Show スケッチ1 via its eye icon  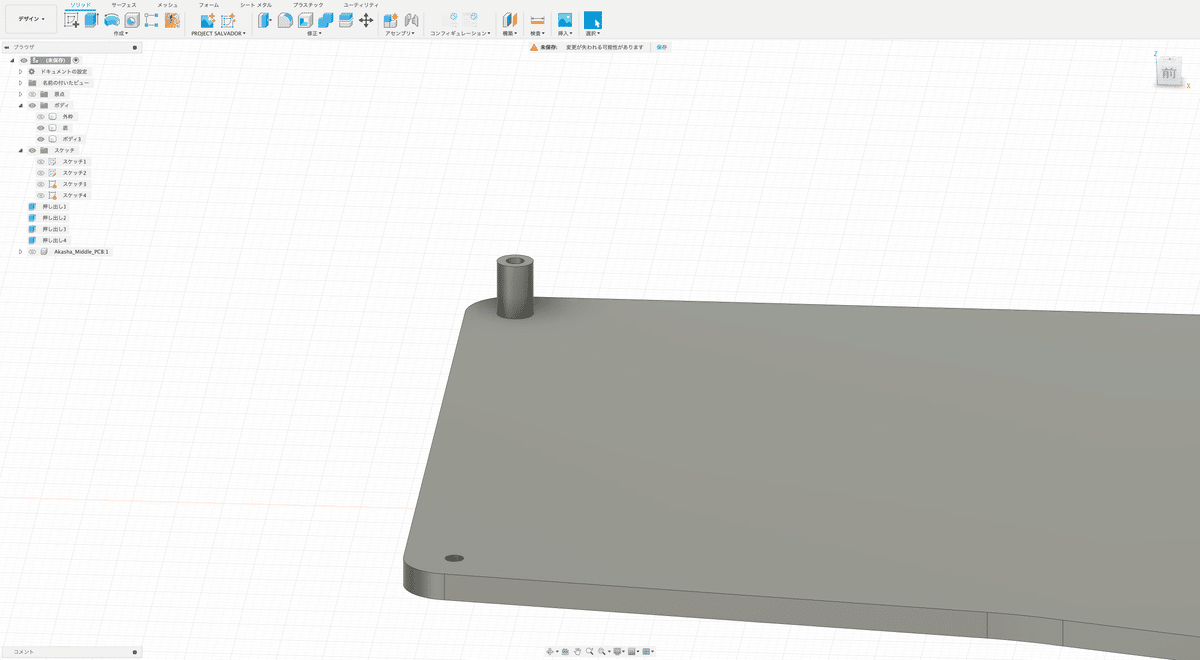[x=41, y=161]
